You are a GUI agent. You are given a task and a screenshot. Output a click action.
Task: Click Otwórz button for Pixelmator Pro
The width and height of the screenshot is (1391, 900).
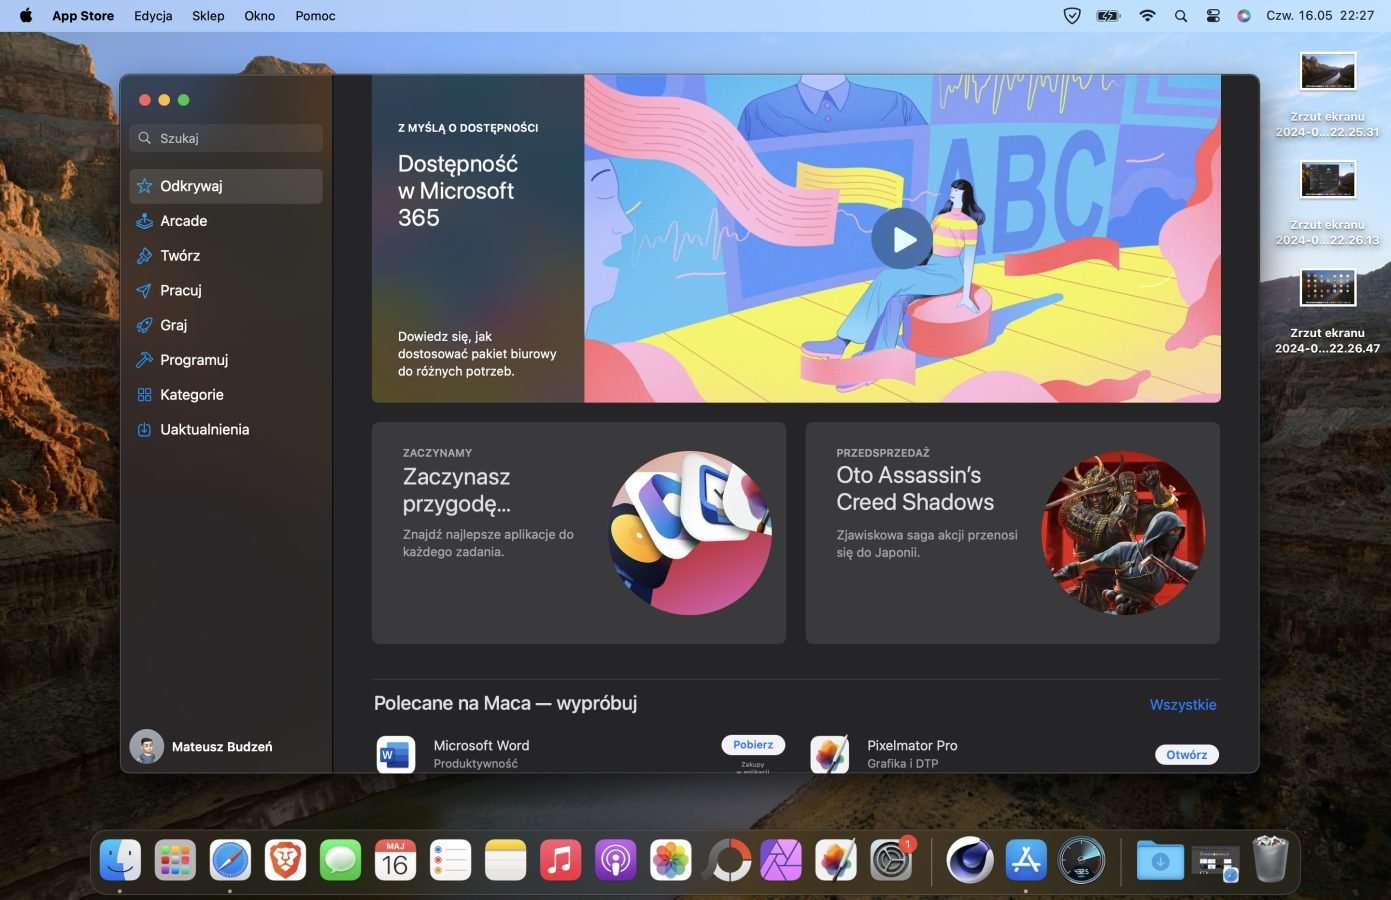[x=1186, y=755]
